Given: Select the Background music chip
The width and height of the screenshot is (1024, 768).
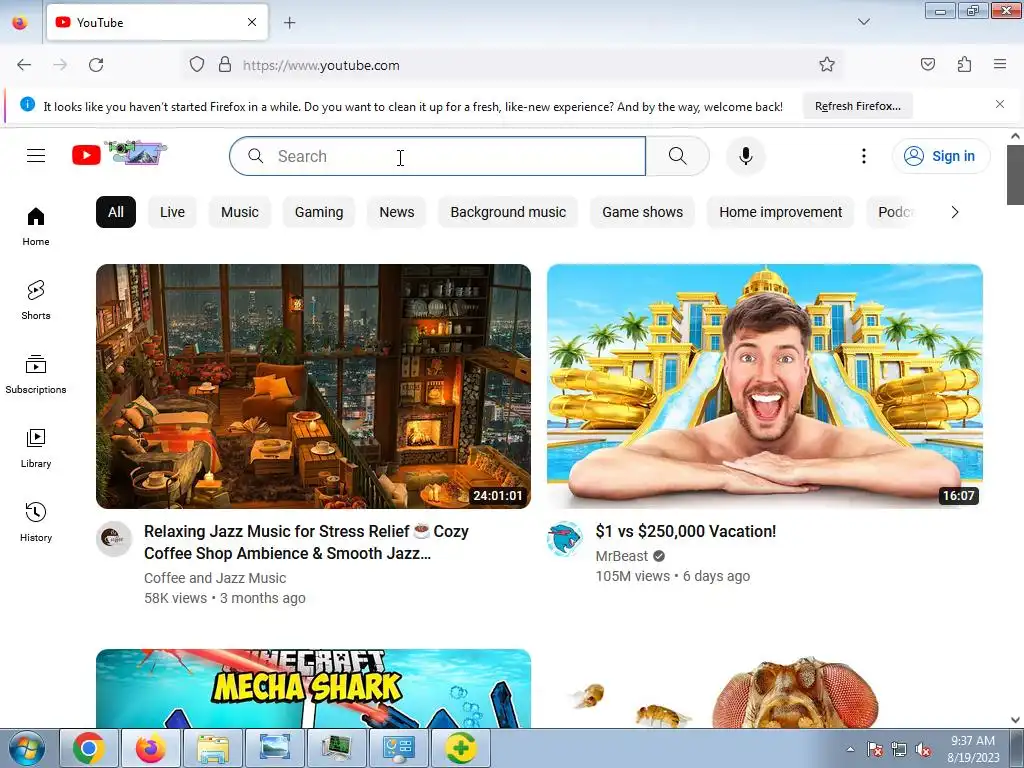Looking at the screenshot, I should point(508,212).
